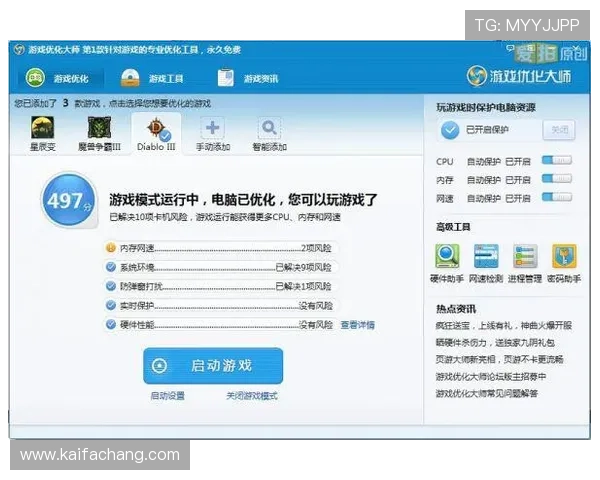This screenshot has width=600, height=480.
Task: Click the 热点资讯 heading
Action: tap(456, 309)
